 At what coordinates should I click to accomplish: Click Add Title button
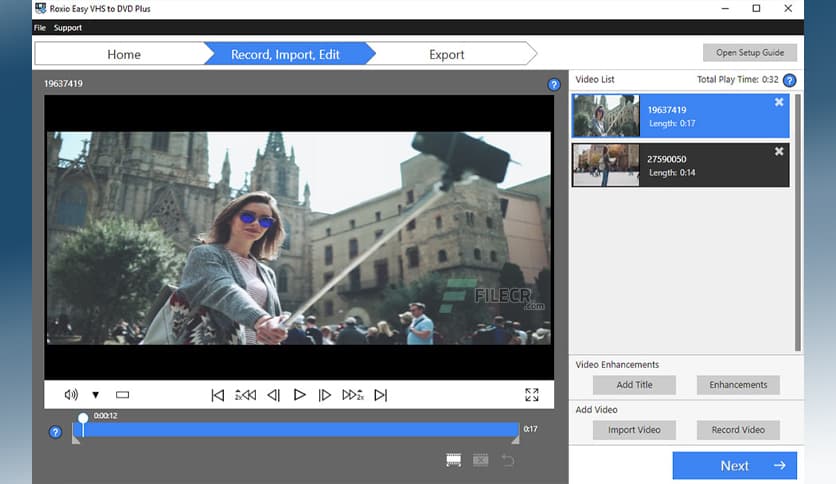[634, 385]
